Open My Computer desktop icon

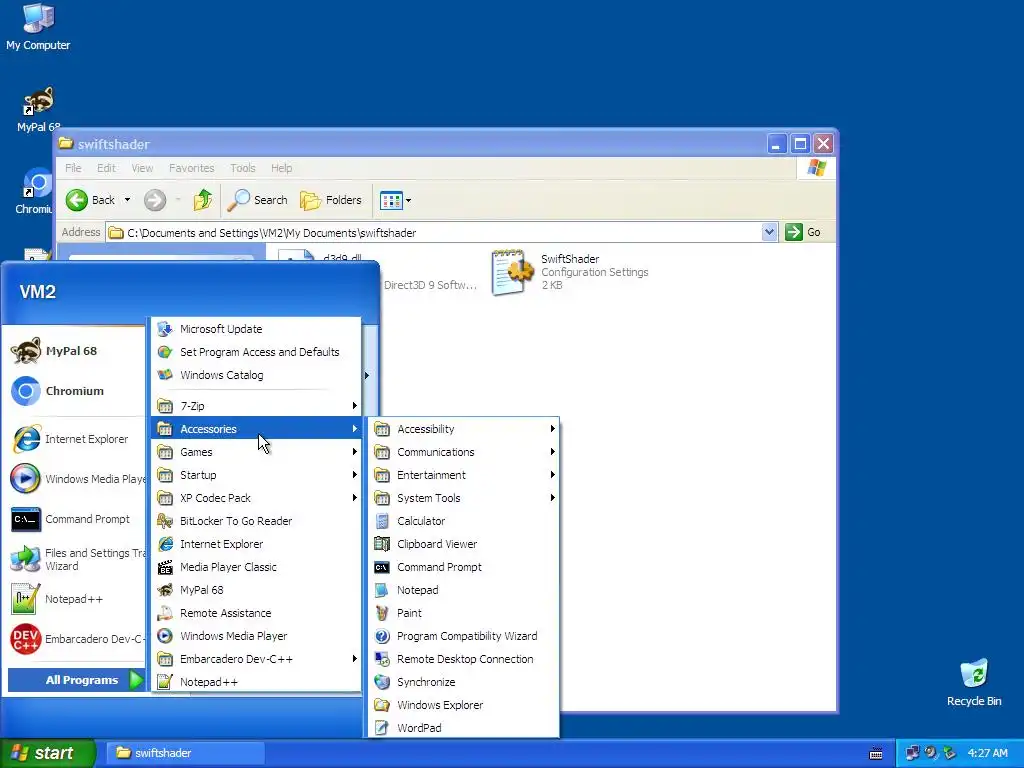pos(38,26)
